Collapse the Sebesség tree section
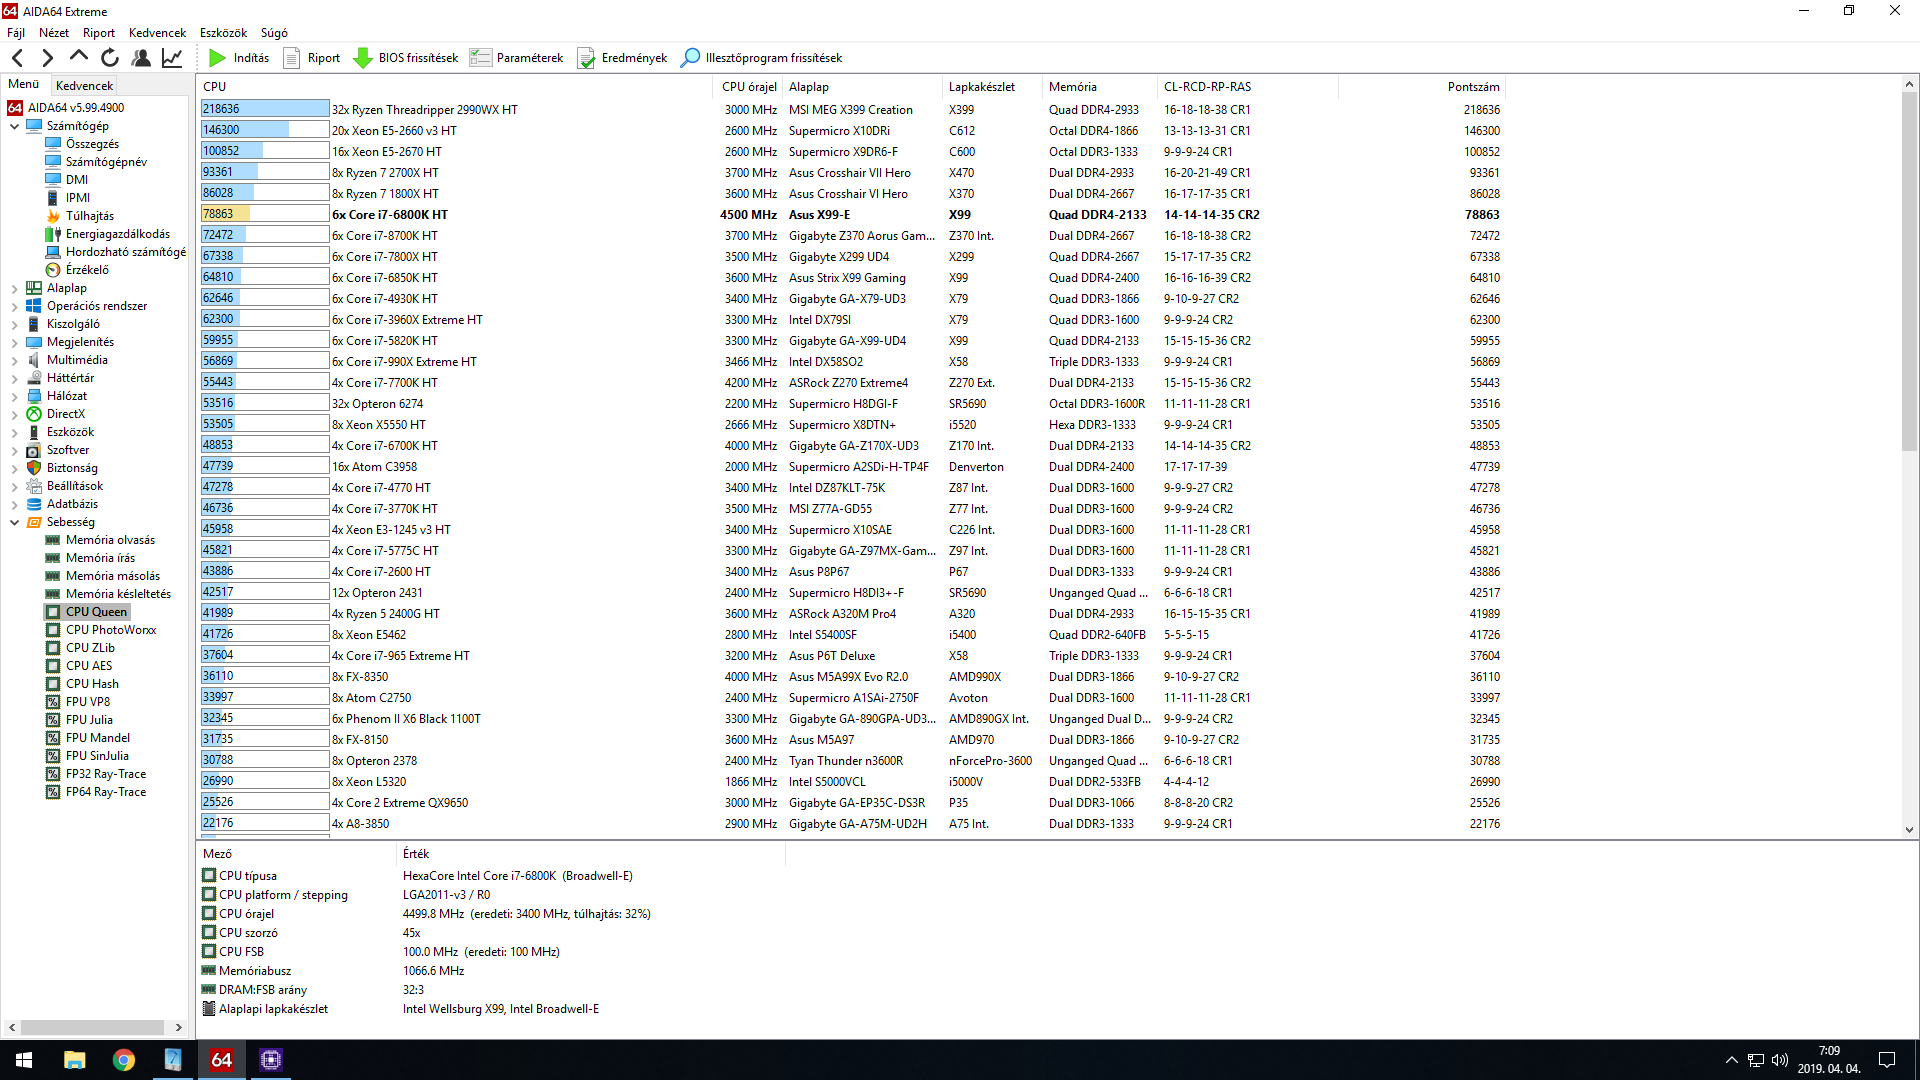This screenshot has width=1920, height=1080. tap(14, 522)
